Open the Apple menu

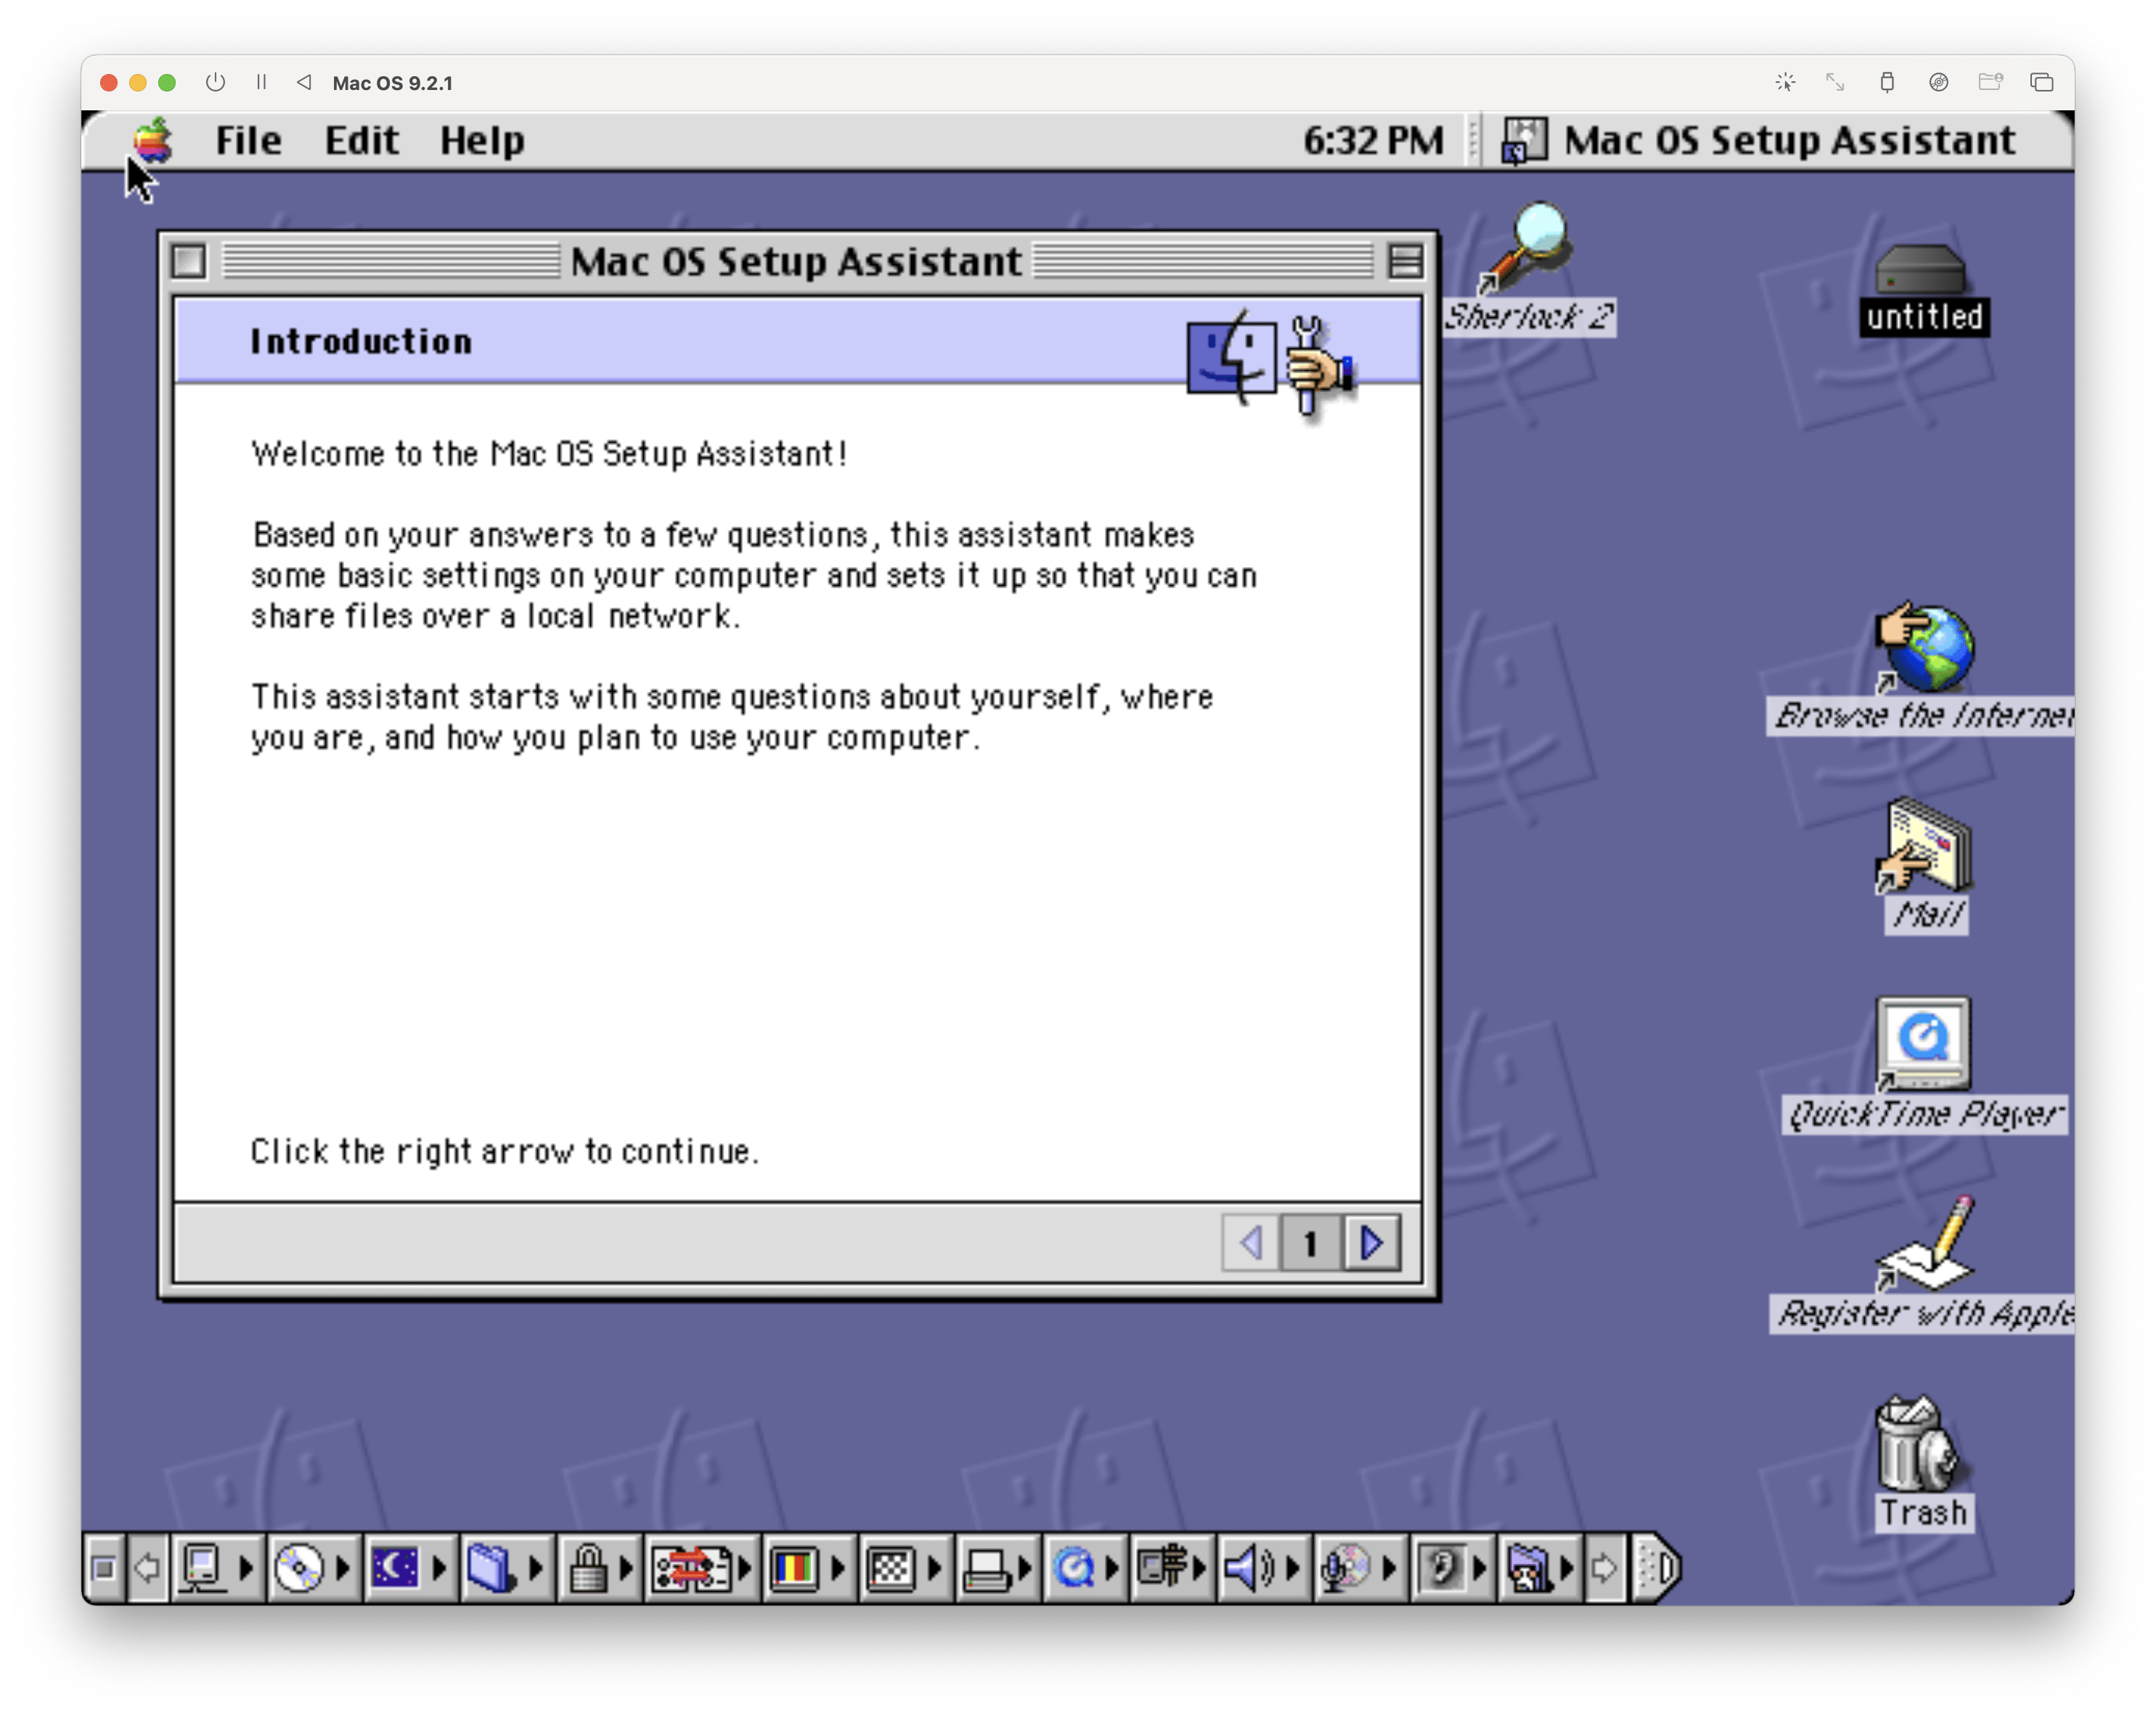click(153, 140)
